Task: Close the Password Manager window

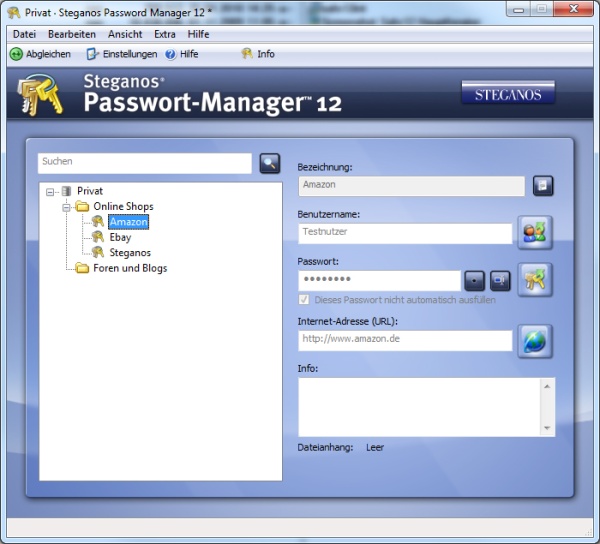Action: point(573,9)
